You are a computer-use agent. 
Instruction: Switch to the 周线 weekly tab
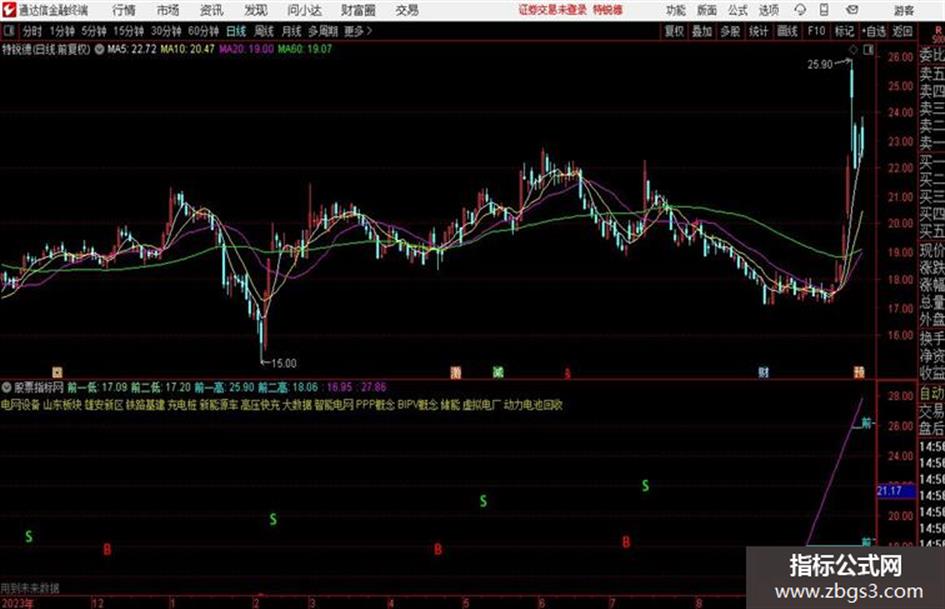click(x=263, y=31)
